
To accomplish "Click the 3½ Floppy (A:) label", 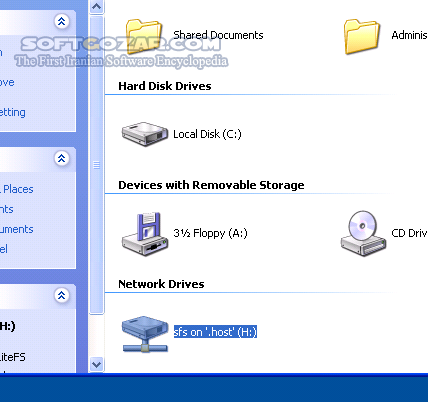I will 210,233.
